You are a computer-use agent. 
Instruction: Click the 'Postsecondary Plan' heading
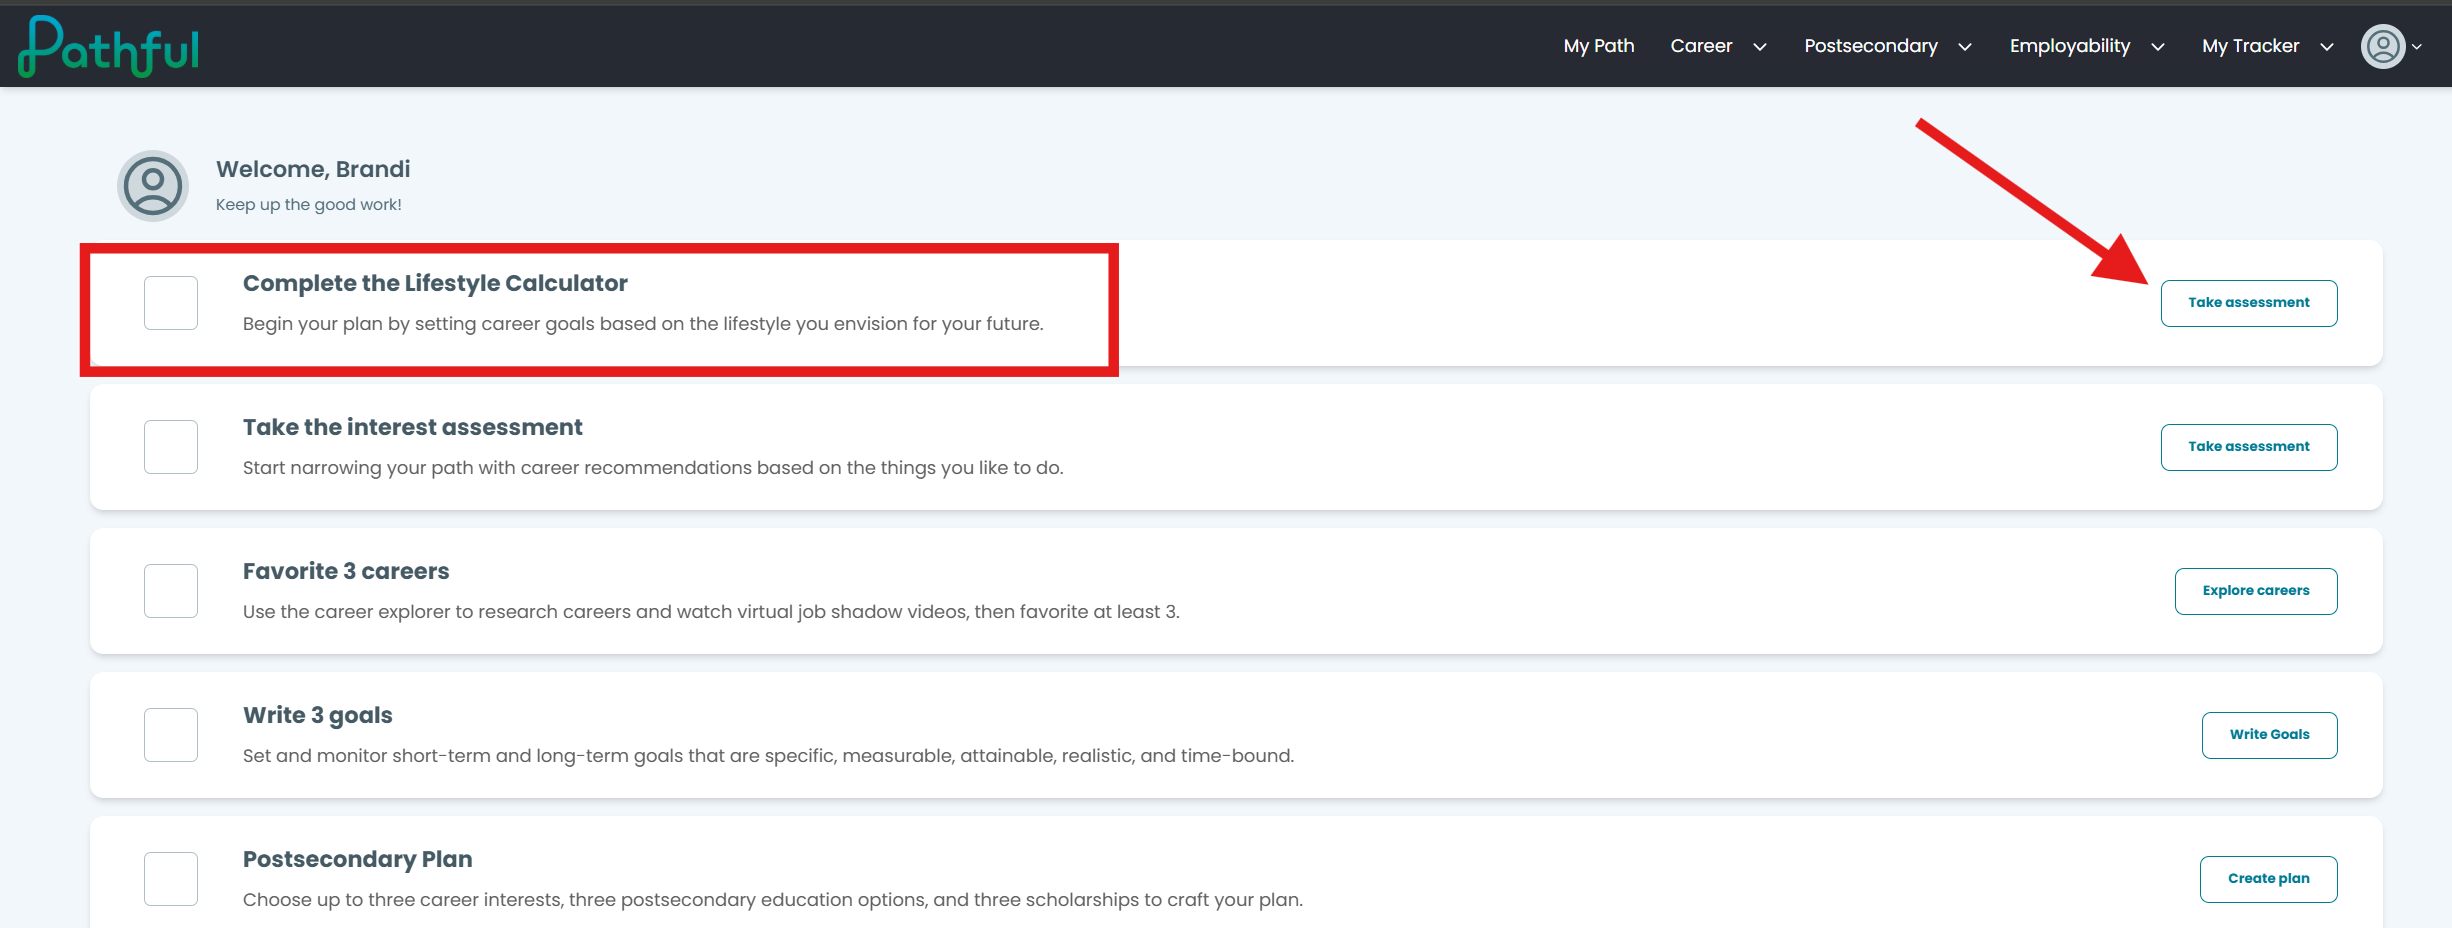click(x=358, y=859)
